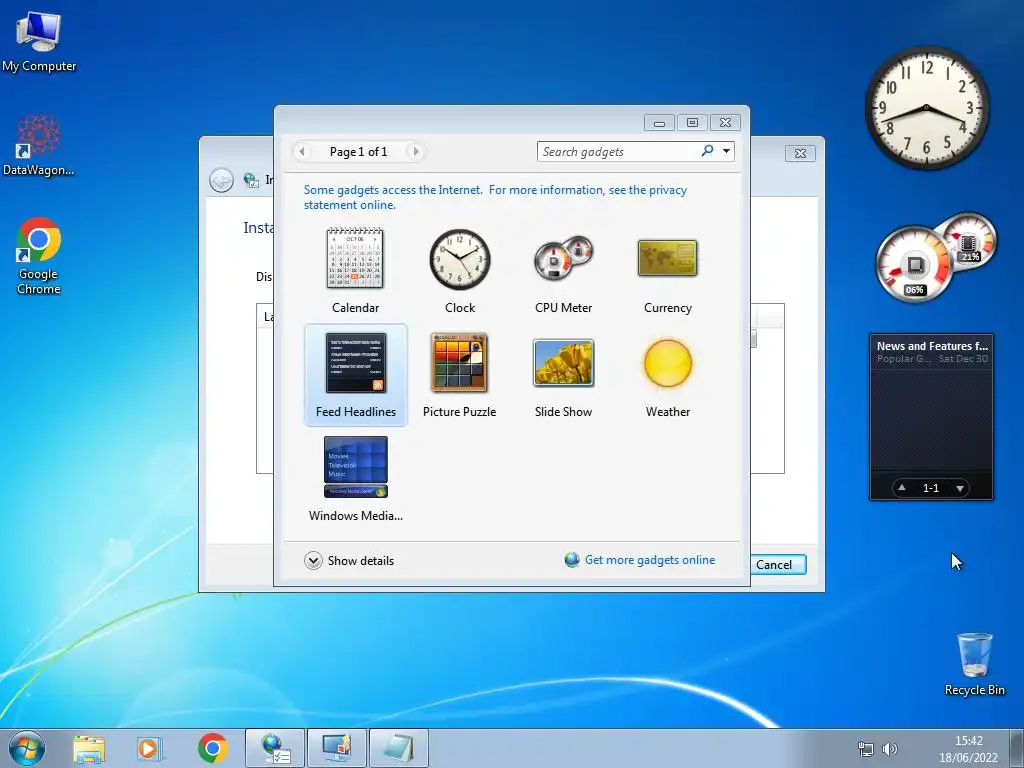This screenshot has width=1024, height=768.
Task: Open My Computer desktop icon
Action: (39, 41)
